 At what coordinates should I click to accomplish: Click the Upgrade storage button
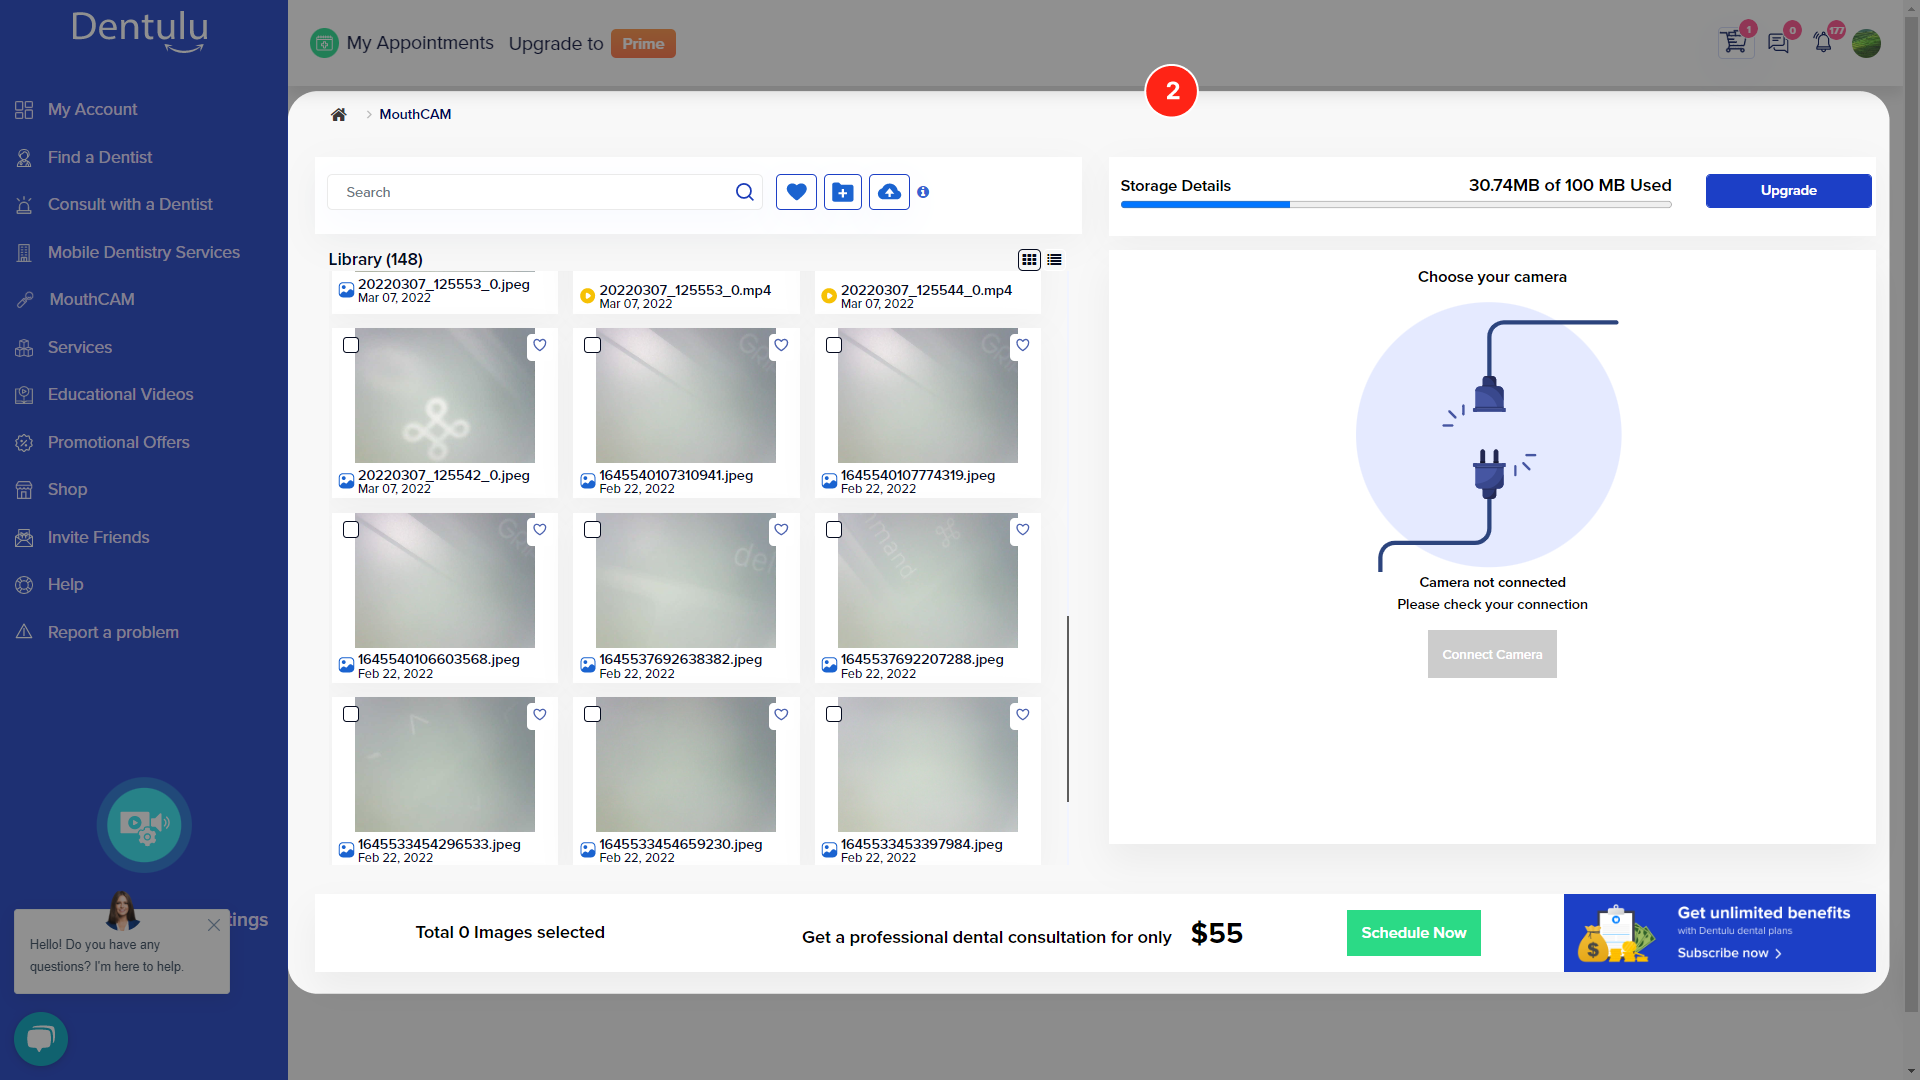click(1788, 190)
